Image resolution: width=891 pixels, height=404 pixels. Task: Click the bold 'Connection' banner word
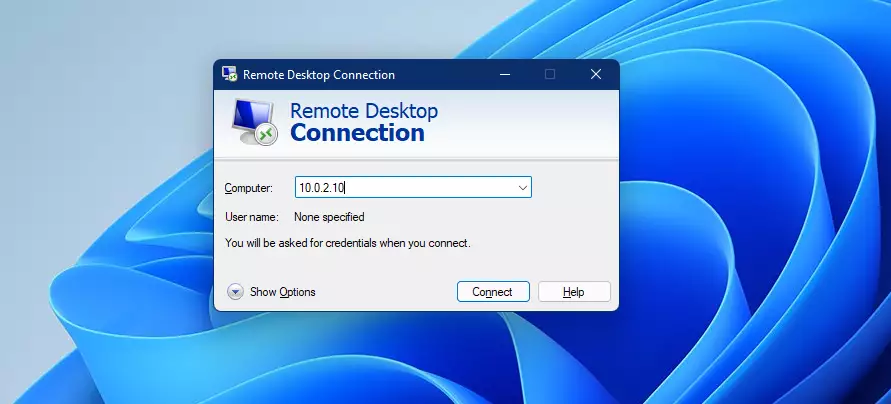(357, 133)
